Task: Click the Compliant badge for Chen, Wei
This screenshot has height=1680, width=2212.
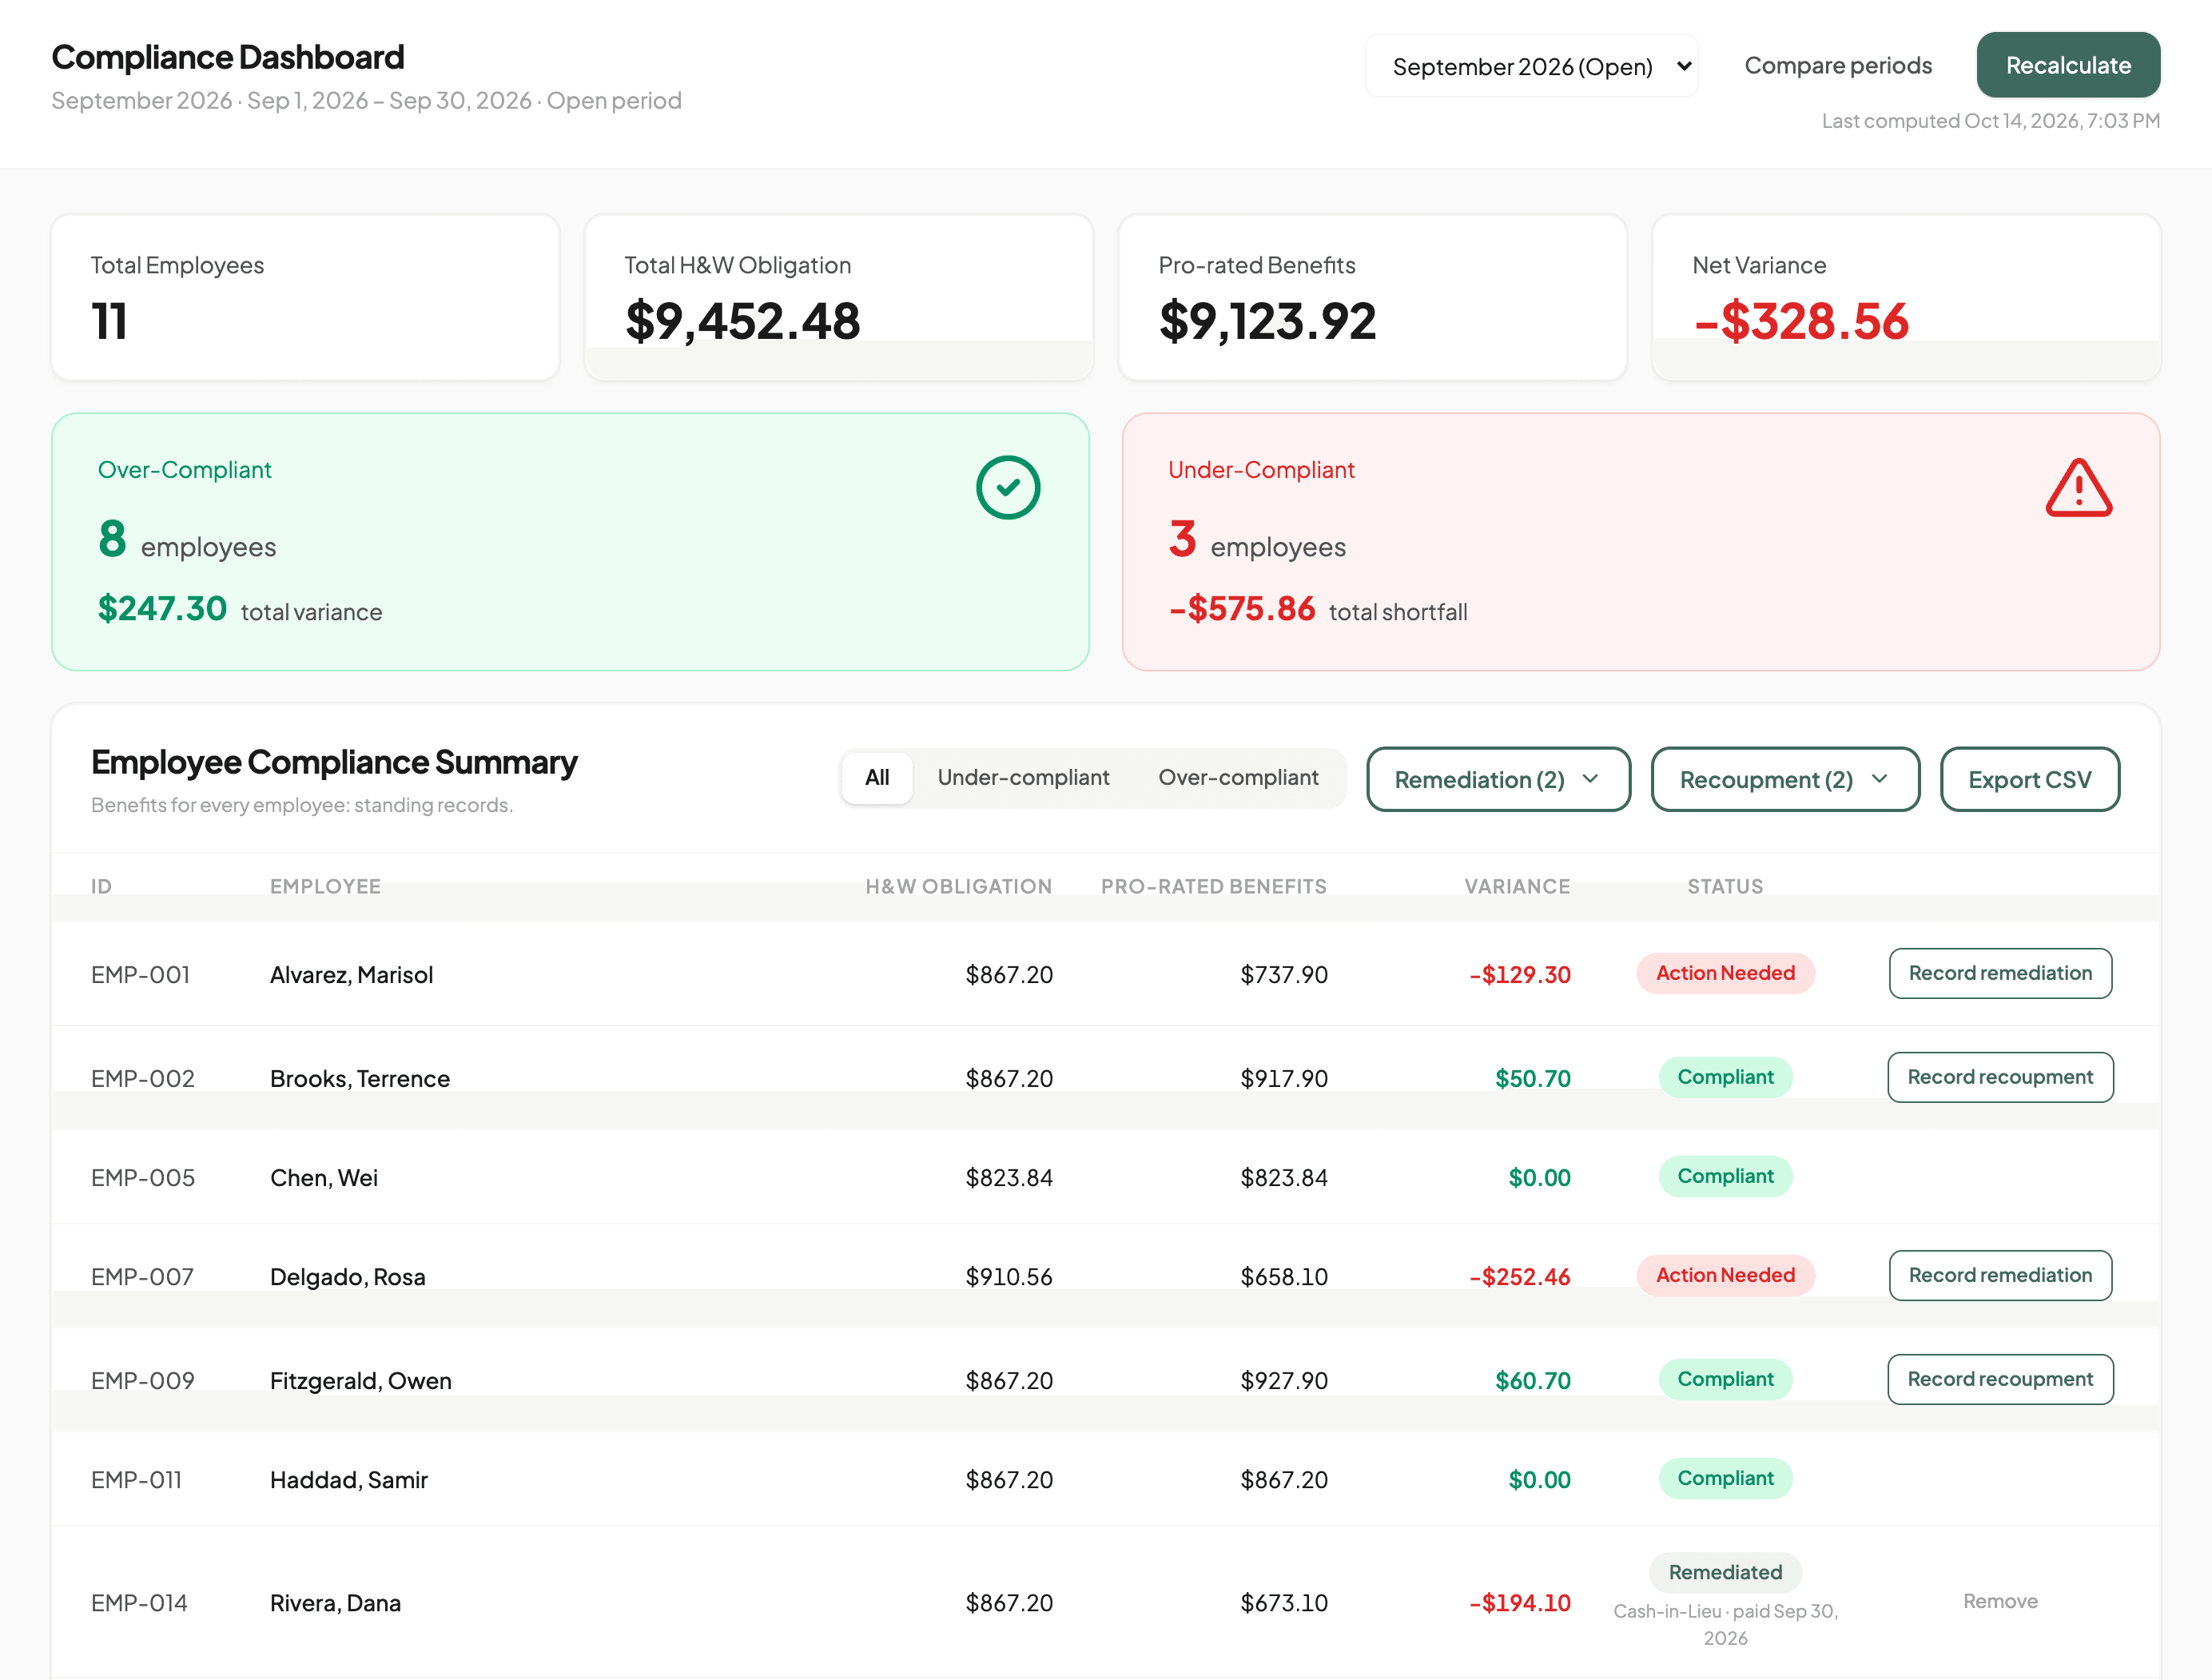Action: point(1725,1176)
